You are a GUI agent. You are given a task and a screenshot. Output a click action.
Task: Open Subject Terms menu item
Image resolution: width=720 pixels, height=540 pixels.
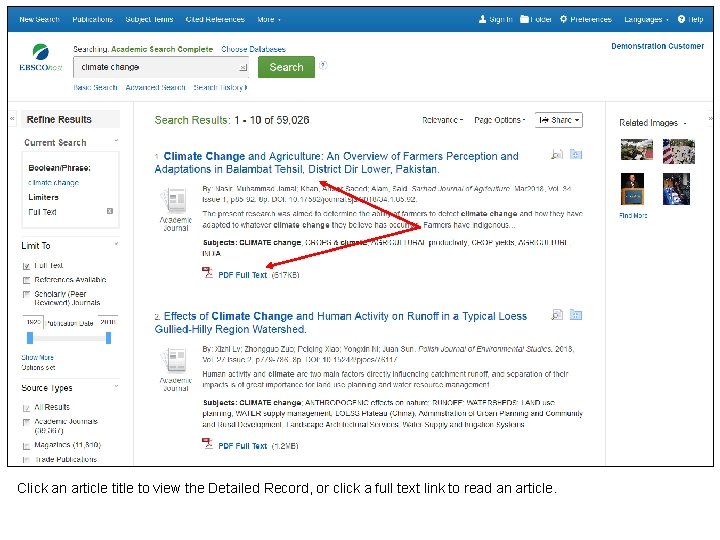149,19
